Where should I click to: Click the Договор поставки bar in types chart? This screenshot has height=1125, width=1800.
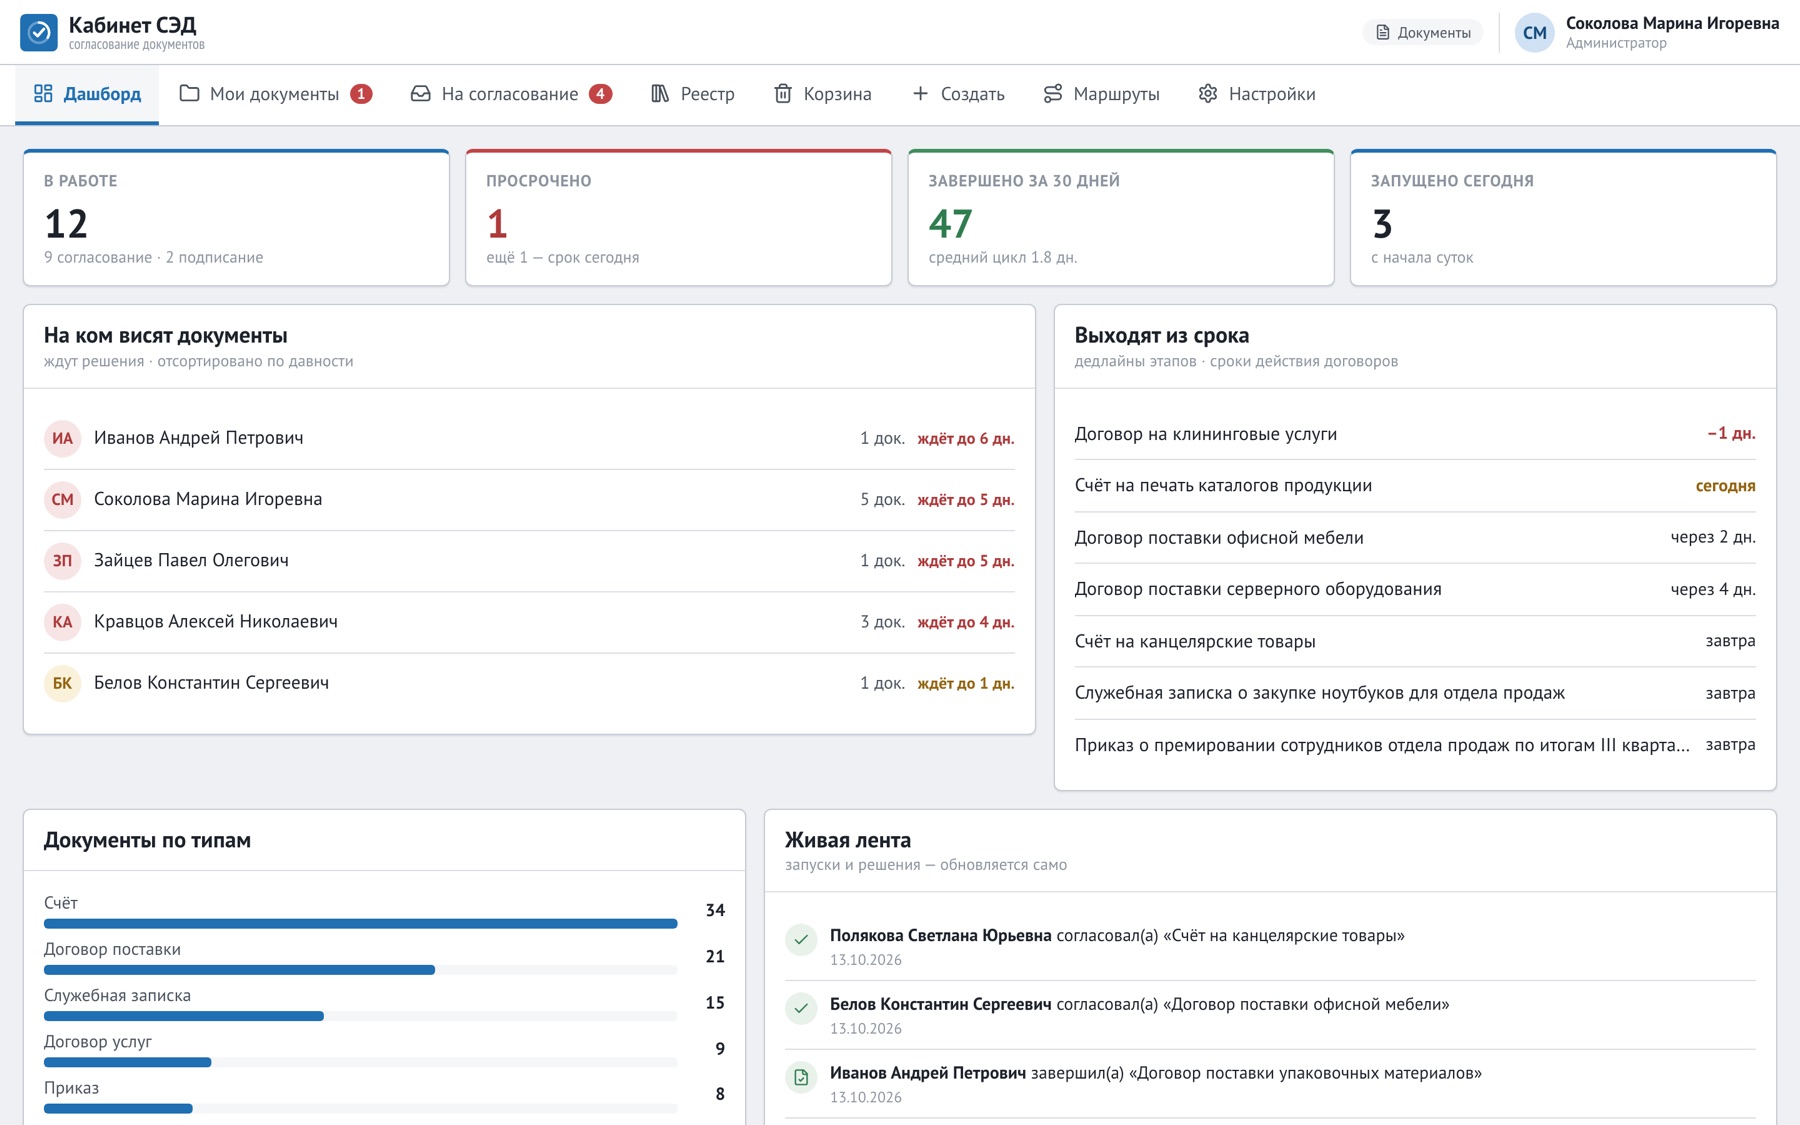tap(361, 970)
